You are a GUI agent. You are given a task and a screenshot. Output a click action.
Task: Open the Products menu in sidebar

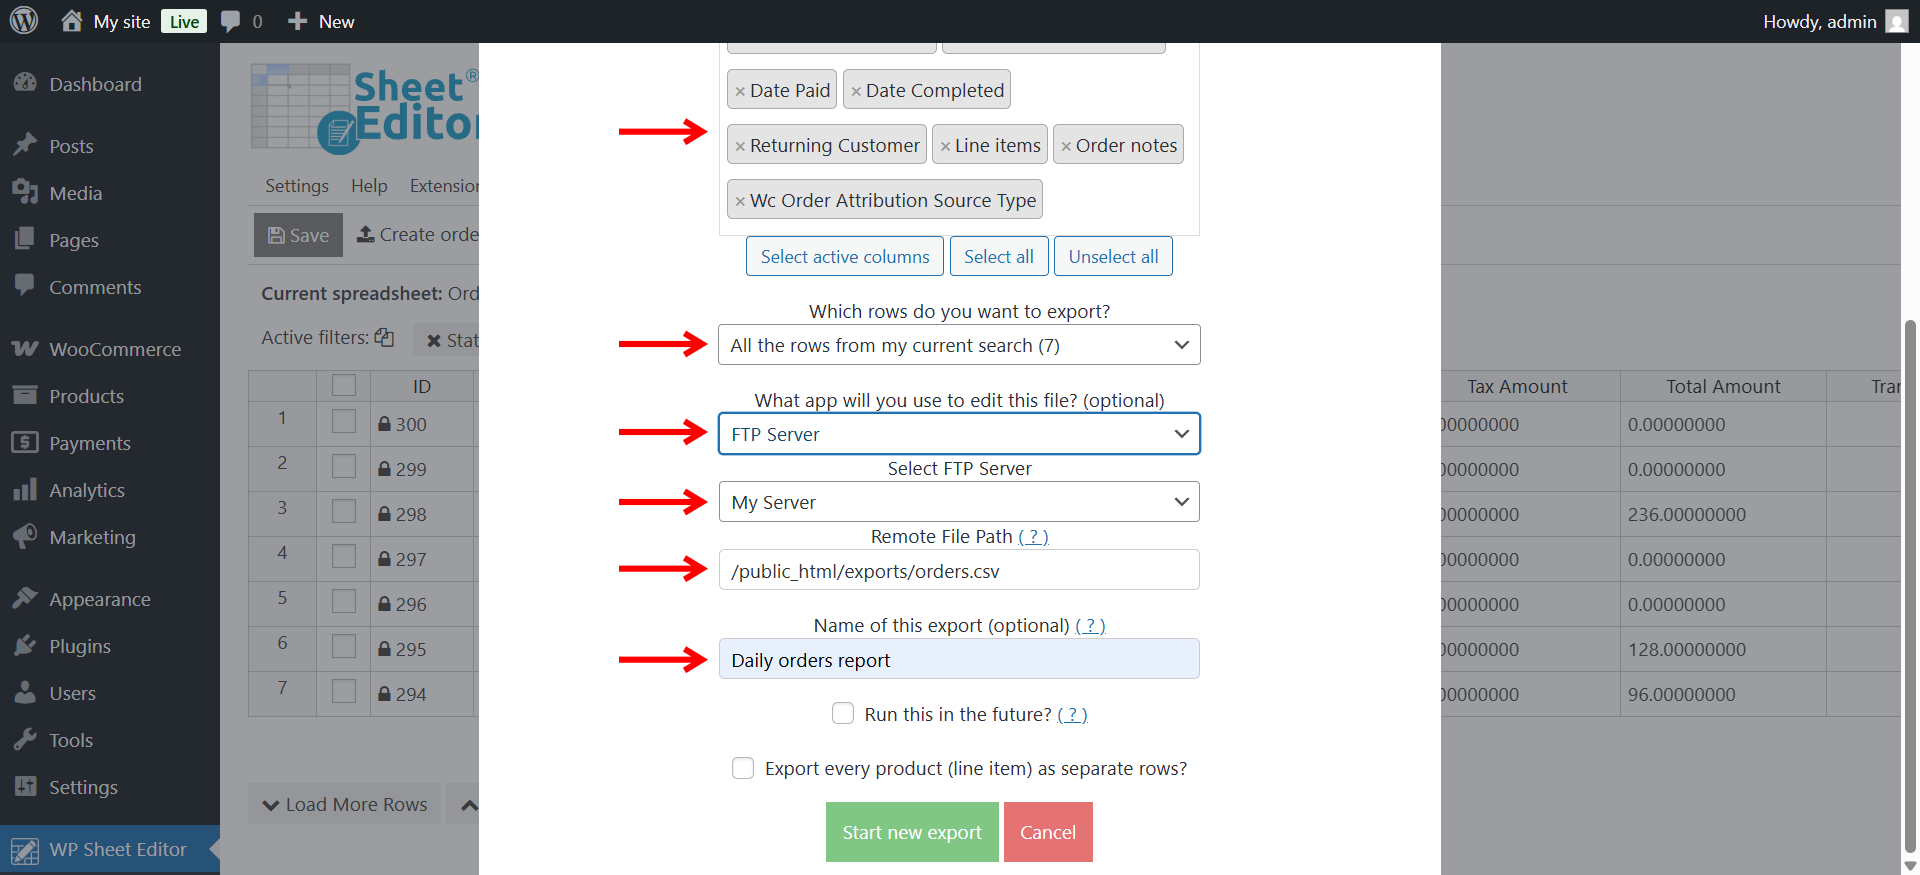pyautogui.click(x=87, y=396)
